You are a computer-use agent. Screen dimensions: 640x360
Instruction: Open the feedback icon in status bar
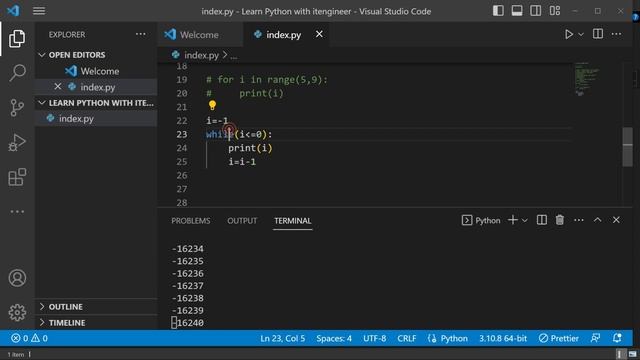point(596,338)
